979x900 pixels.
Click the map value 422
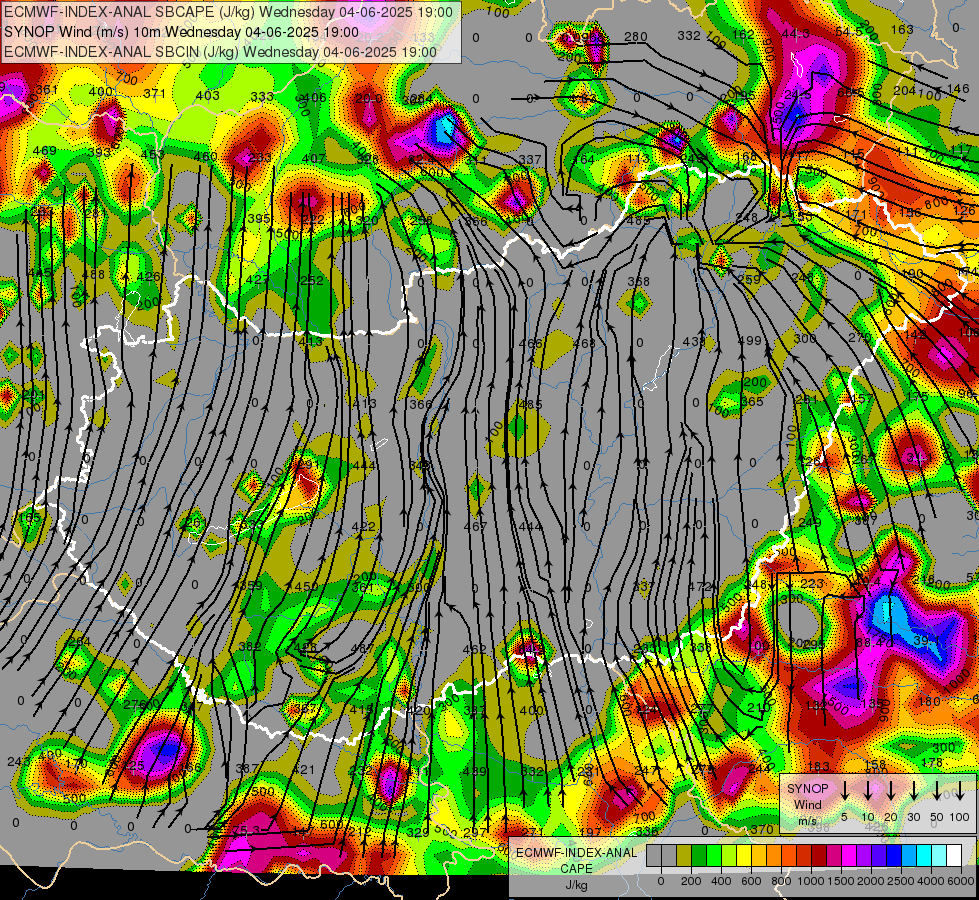(363, 527)
